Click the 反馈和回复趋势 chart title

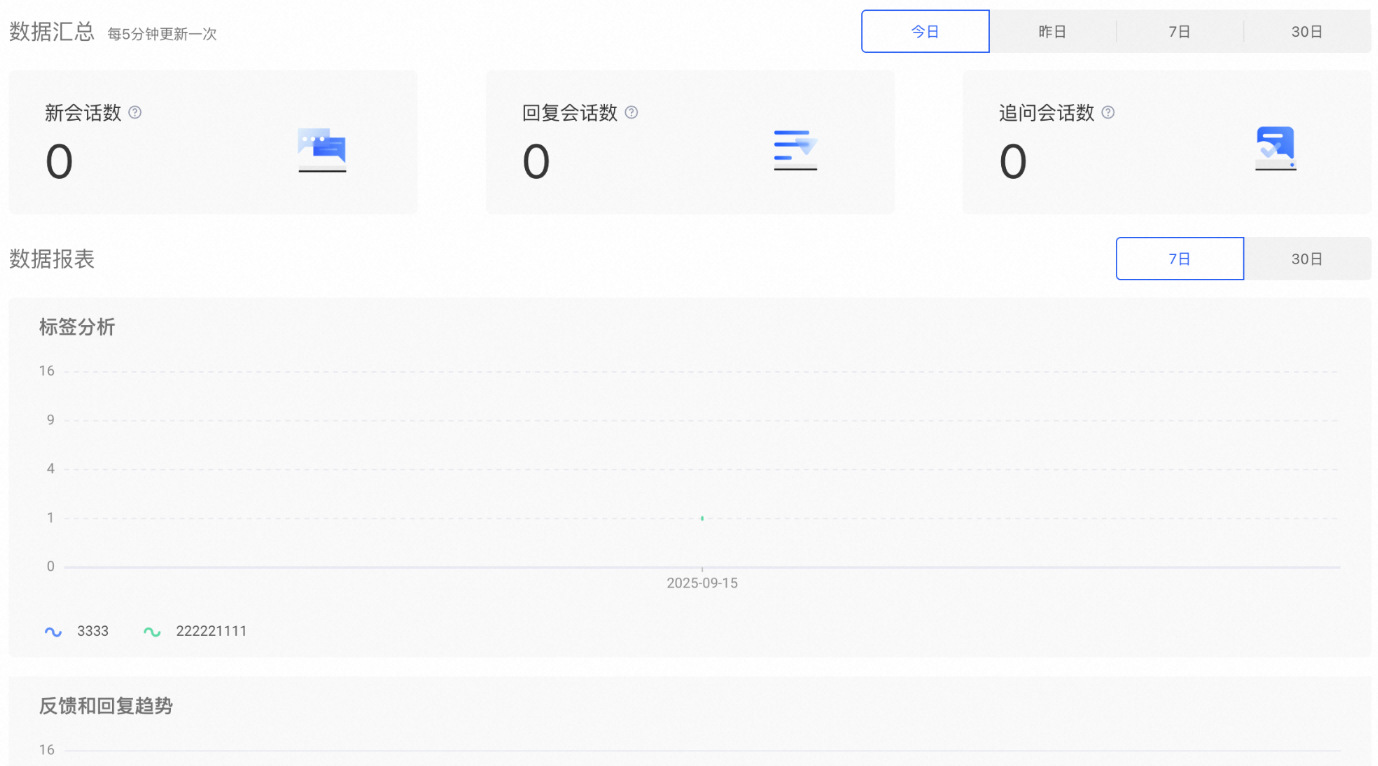click(x=106, y=706)
